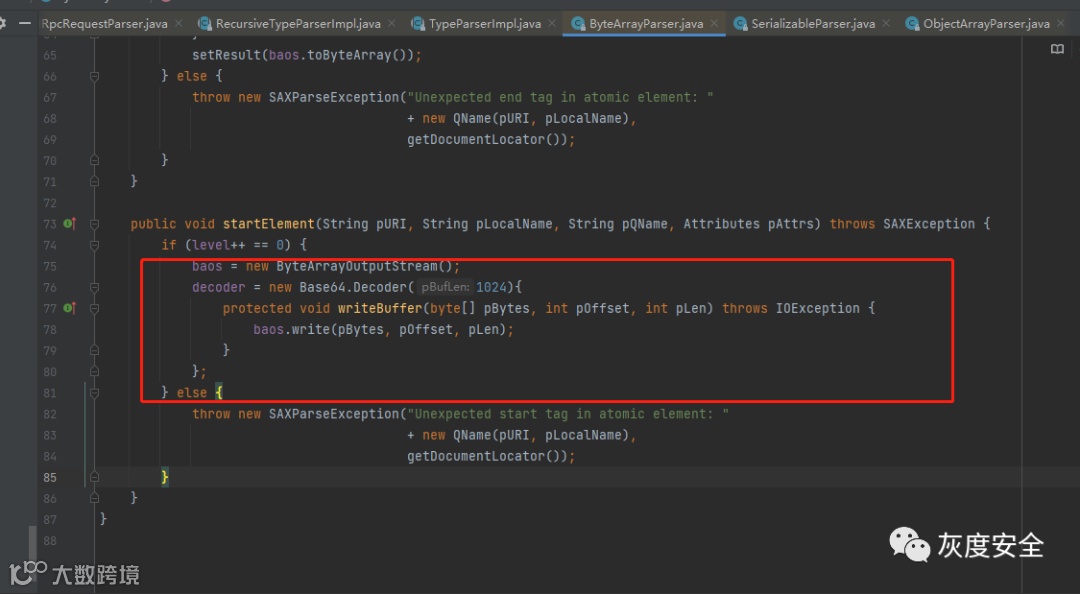Switch to the ObjectArrayParser.java tab
The image size is (1080, 594).
pyautogui.click(x=986, y=23)
